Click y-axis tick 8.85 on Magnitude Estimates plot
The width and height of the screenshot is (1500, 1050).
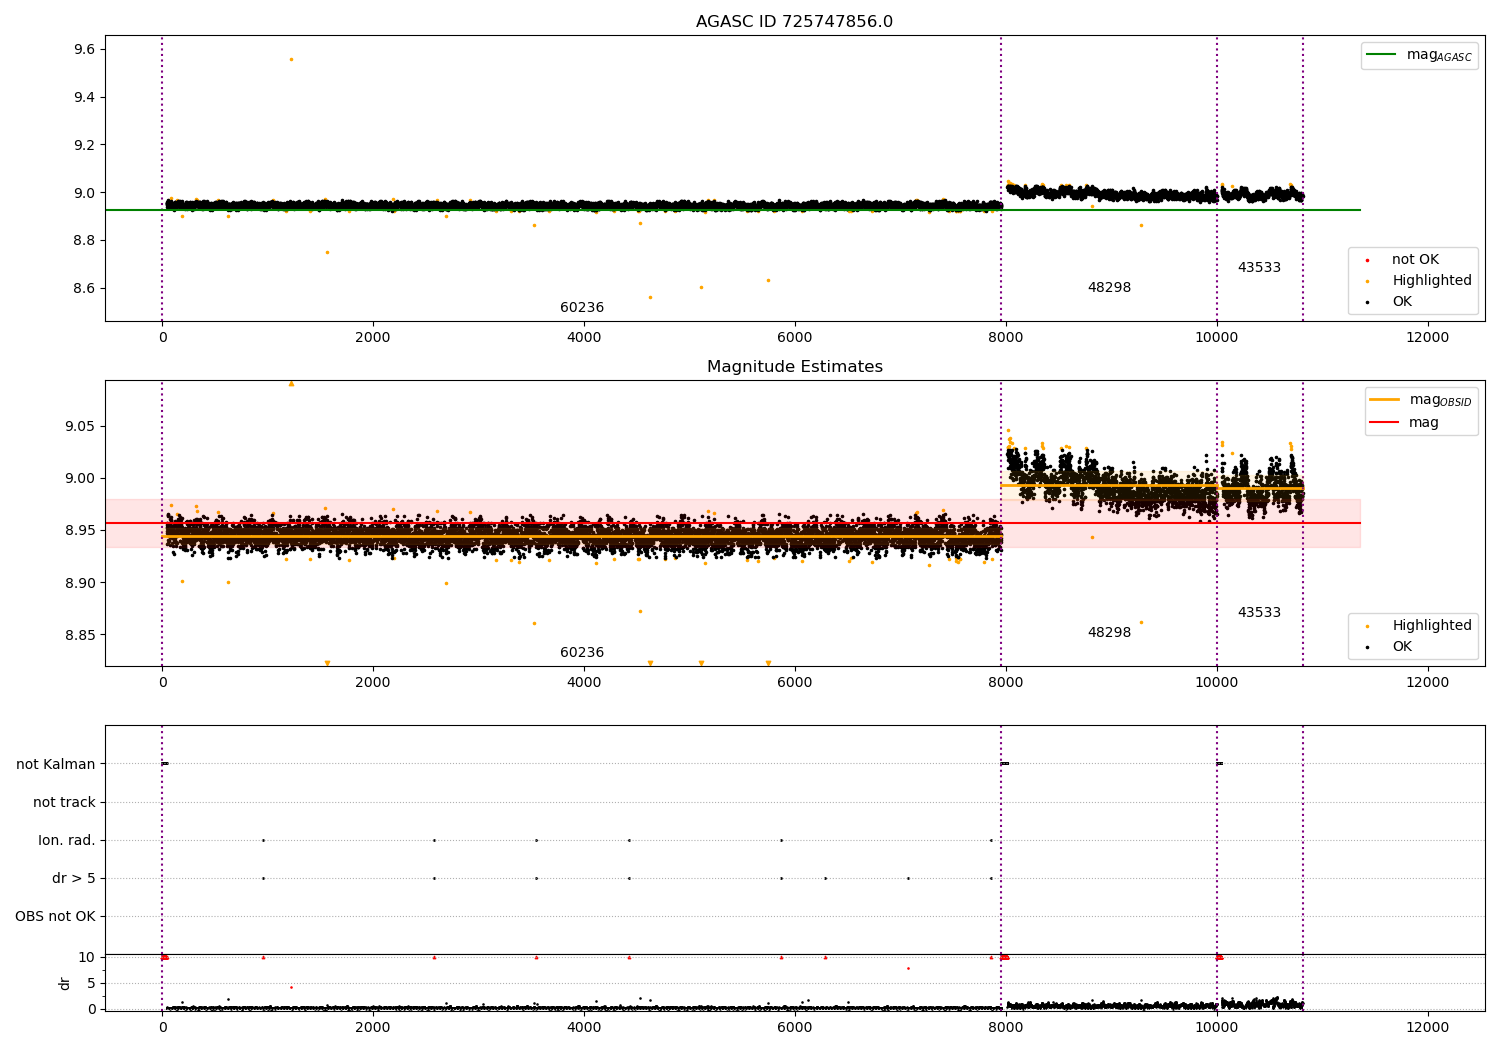[81, 636]
